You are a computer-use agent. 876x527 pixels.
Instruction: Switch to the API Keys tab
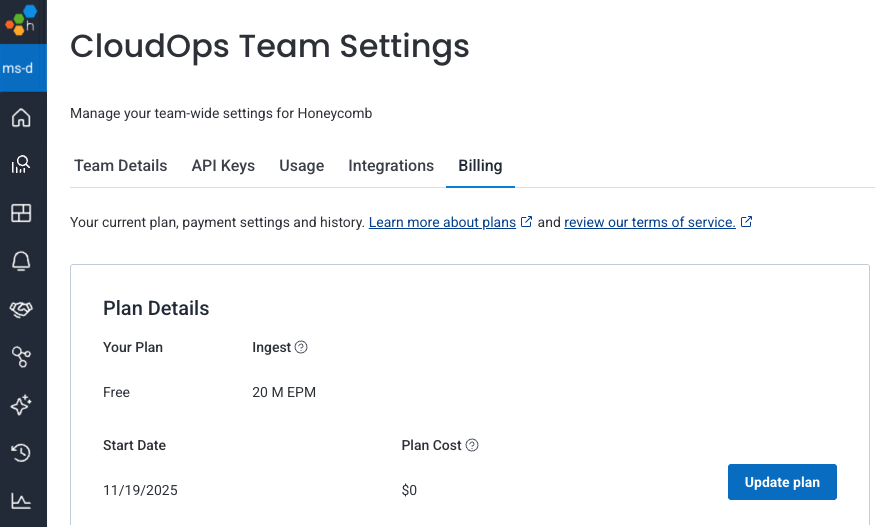(223, 166)
